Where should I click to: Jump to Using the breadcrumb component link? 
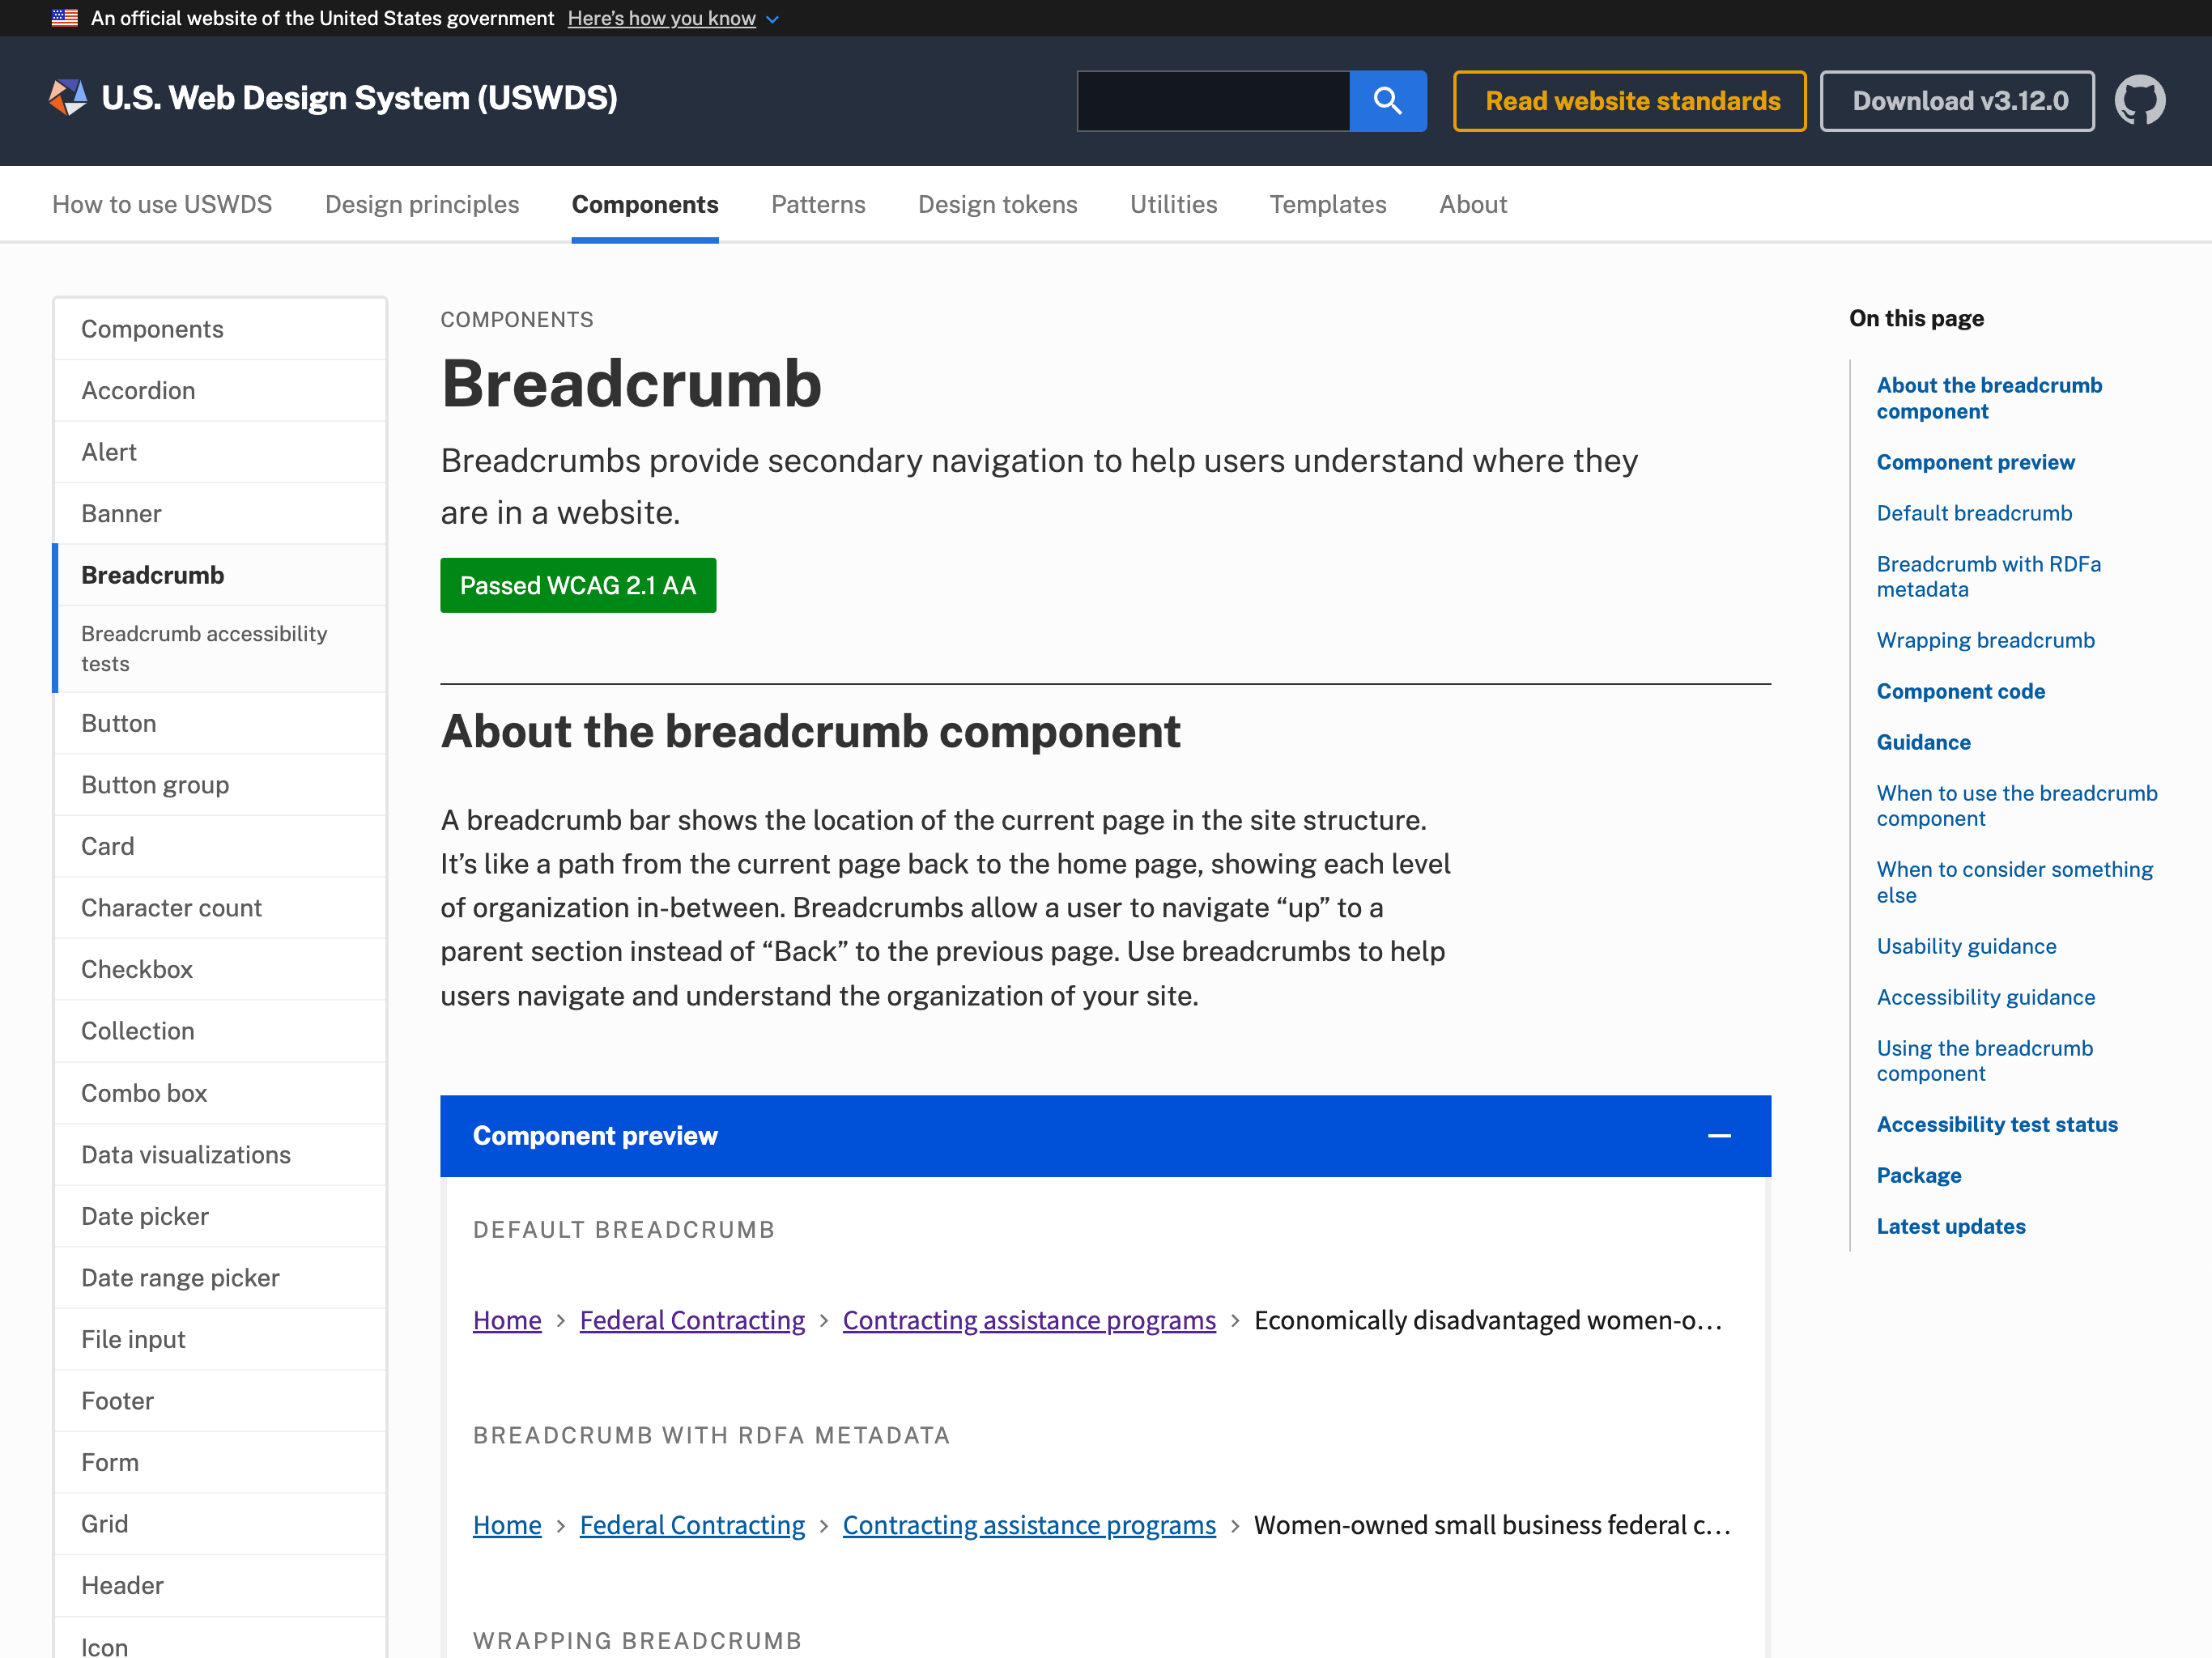pyautogui.click(x=1984, y=1060)
